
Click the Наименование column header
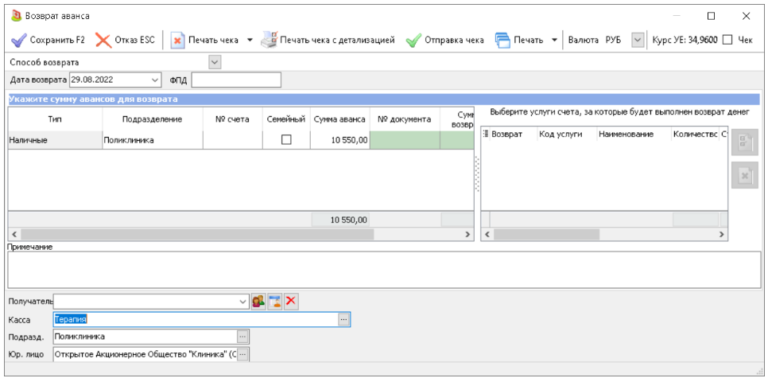[x=634, y=134]
